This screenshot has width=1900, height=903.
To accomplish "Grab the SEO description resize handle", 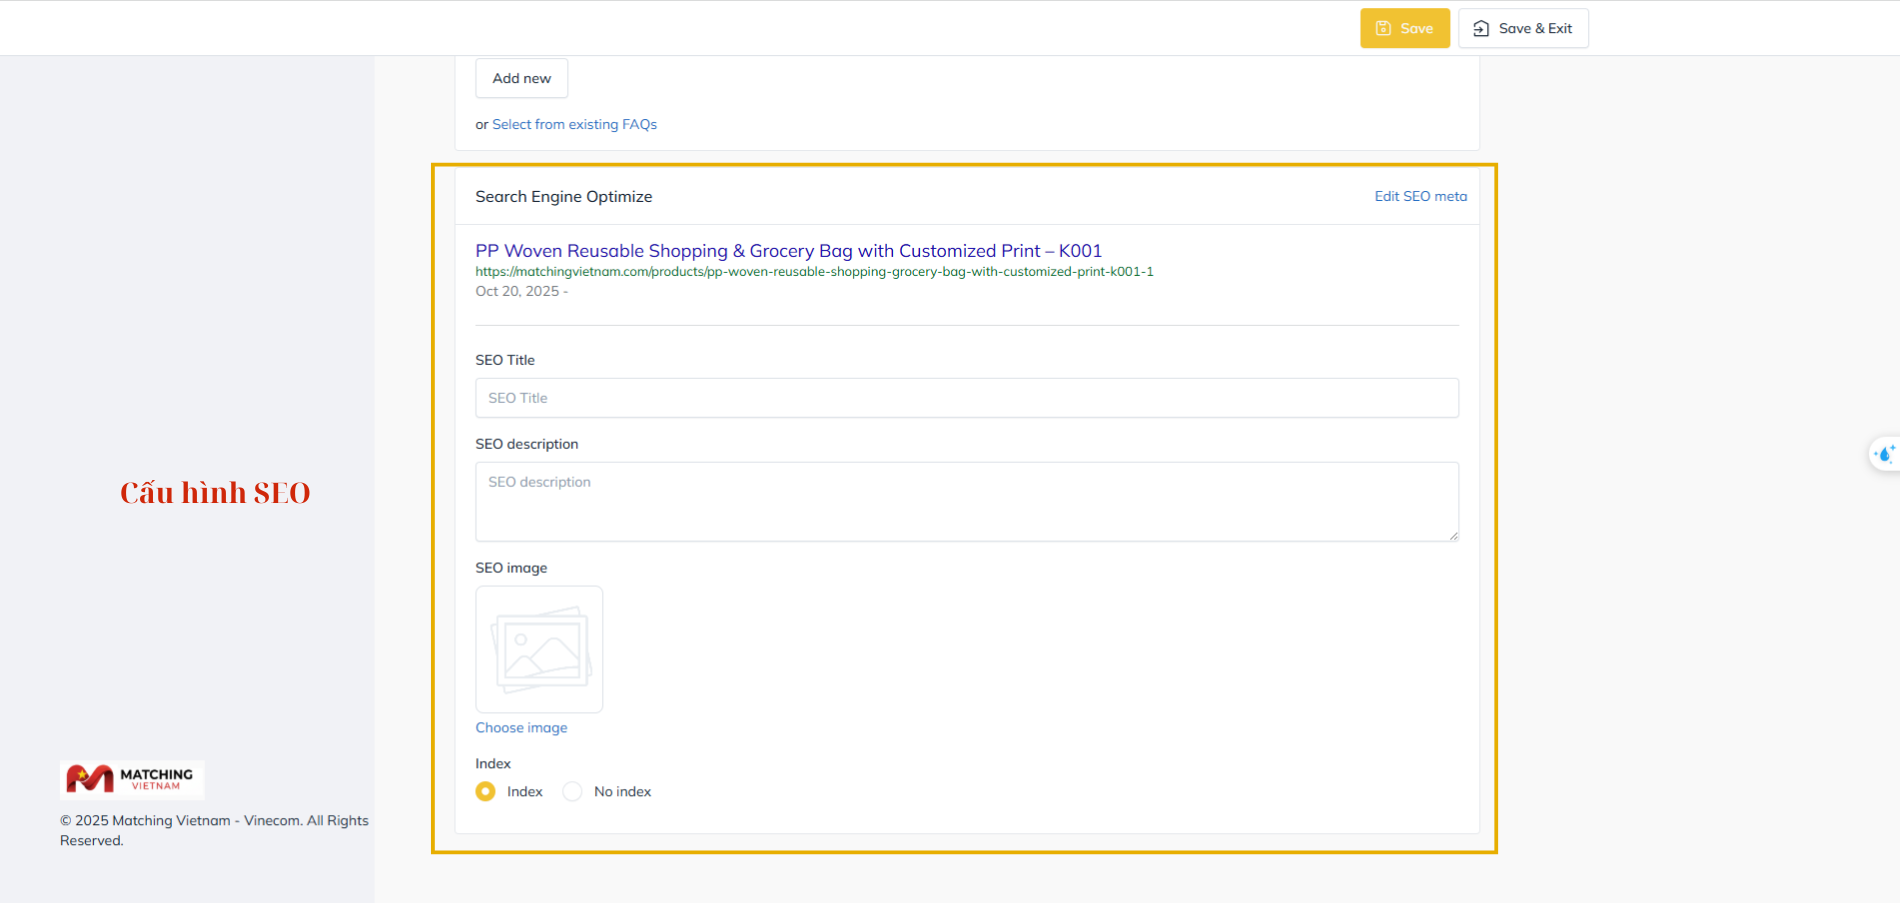I will 1453,536.
